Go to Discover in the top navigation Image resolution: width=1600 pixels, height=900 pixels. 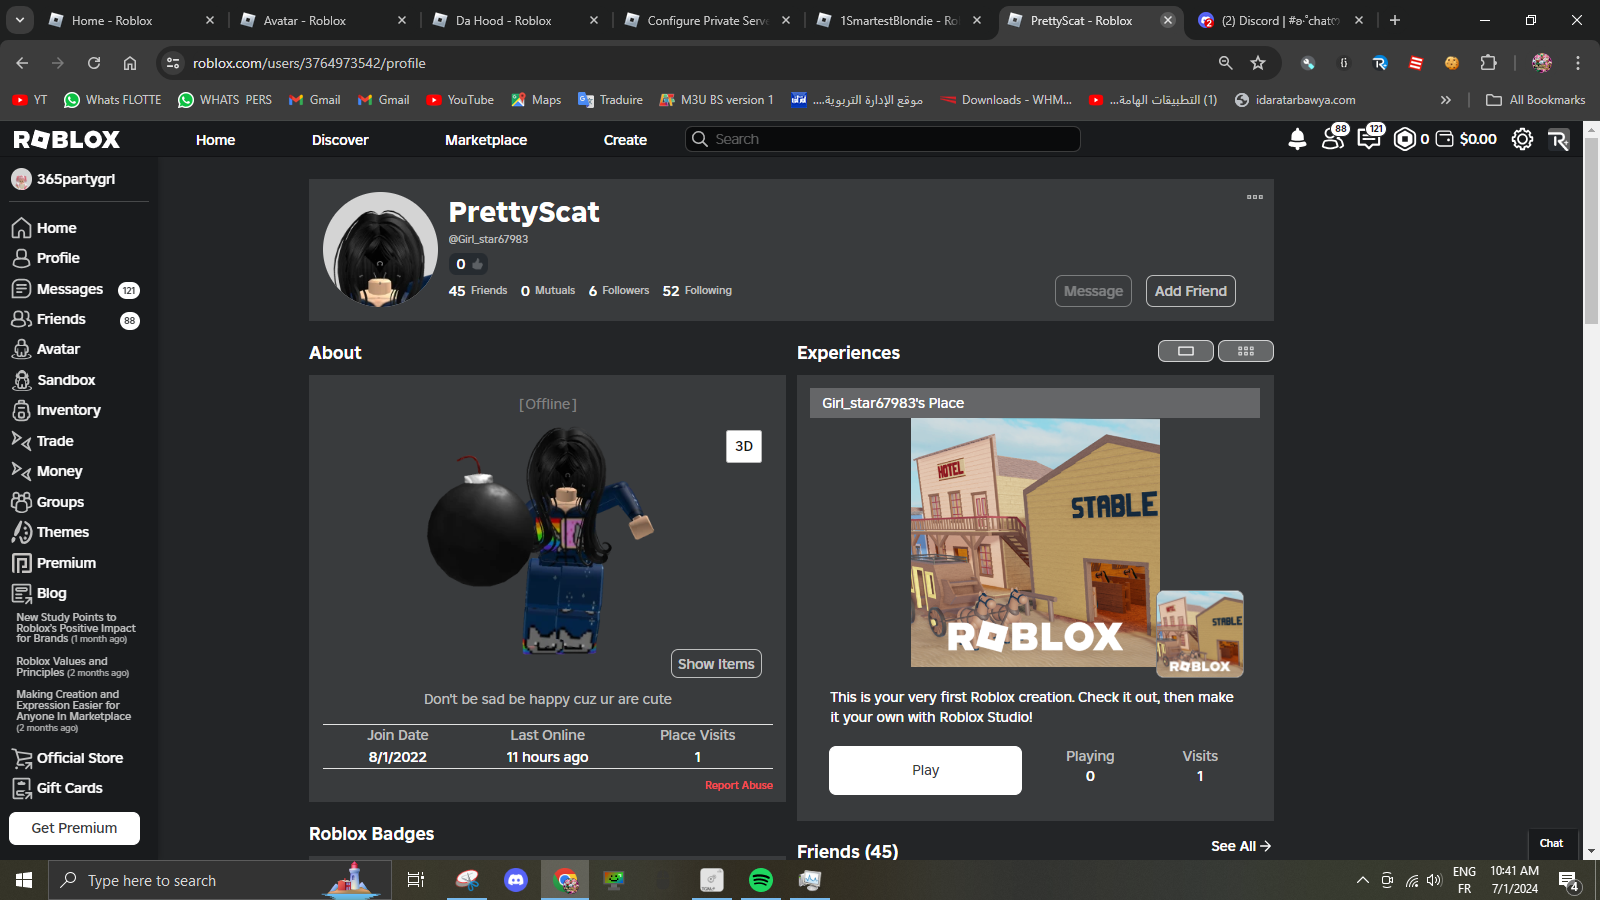pos(340,140)
